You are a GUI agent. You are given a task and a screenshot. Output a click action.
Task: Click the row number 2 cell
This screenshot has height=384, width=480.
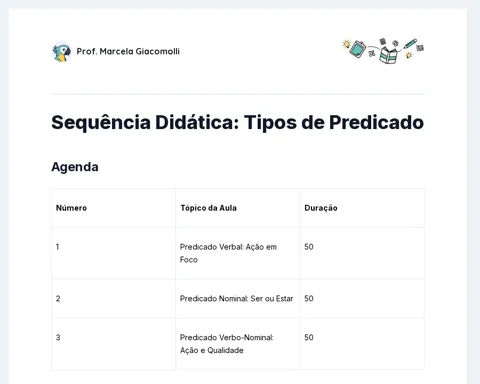(113, 299)
